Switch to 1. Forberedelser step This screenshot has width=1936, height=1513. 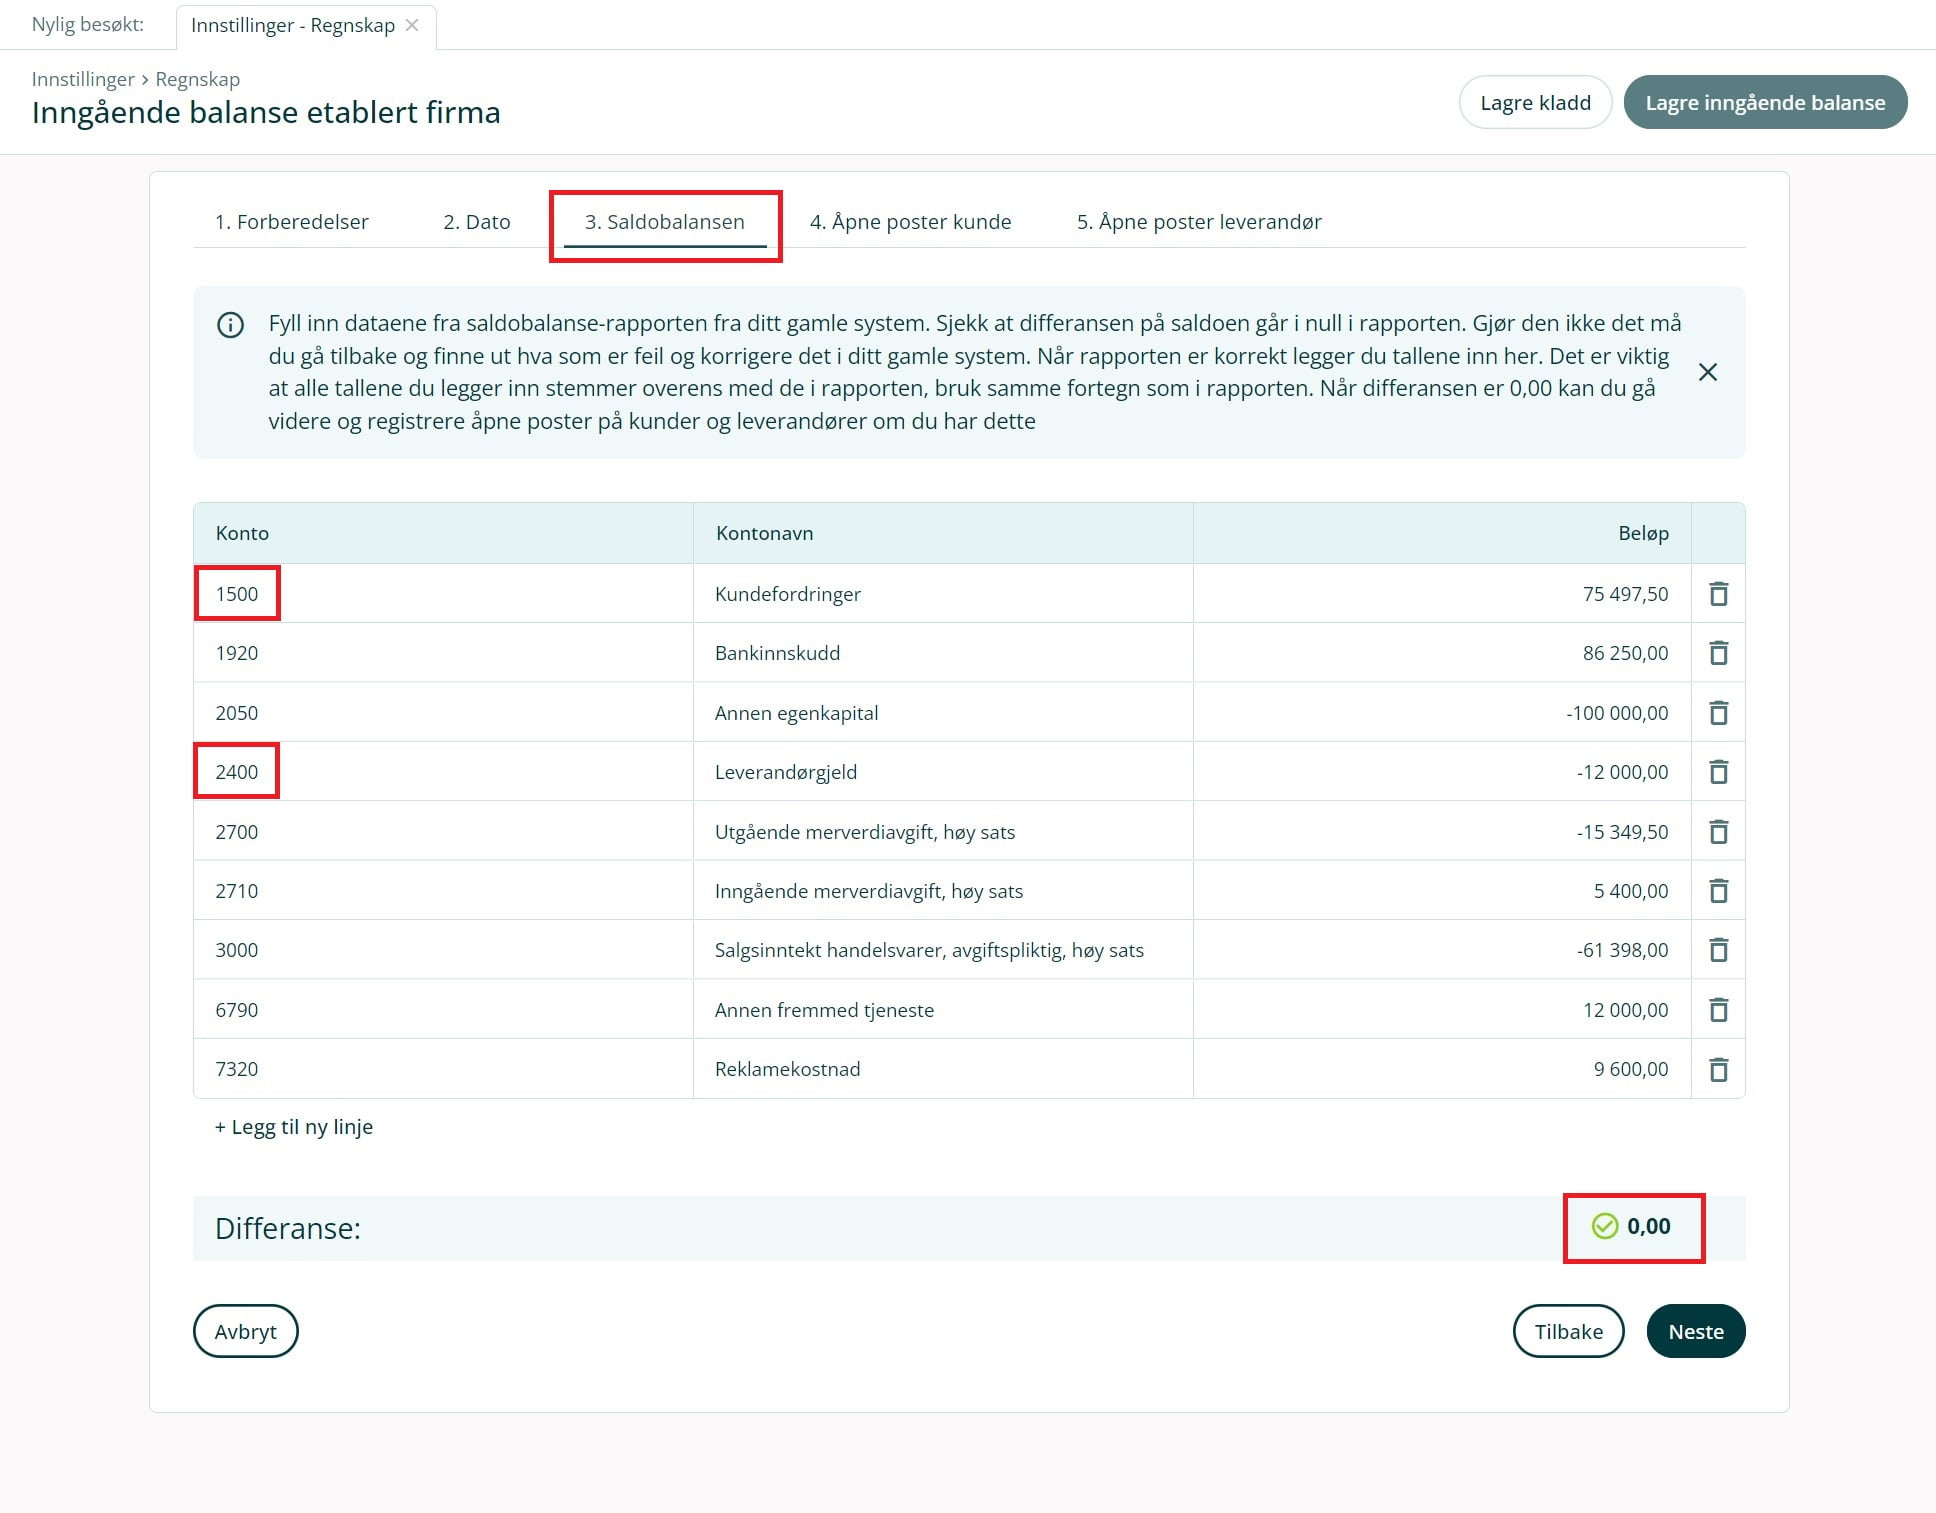click(291, 222)
